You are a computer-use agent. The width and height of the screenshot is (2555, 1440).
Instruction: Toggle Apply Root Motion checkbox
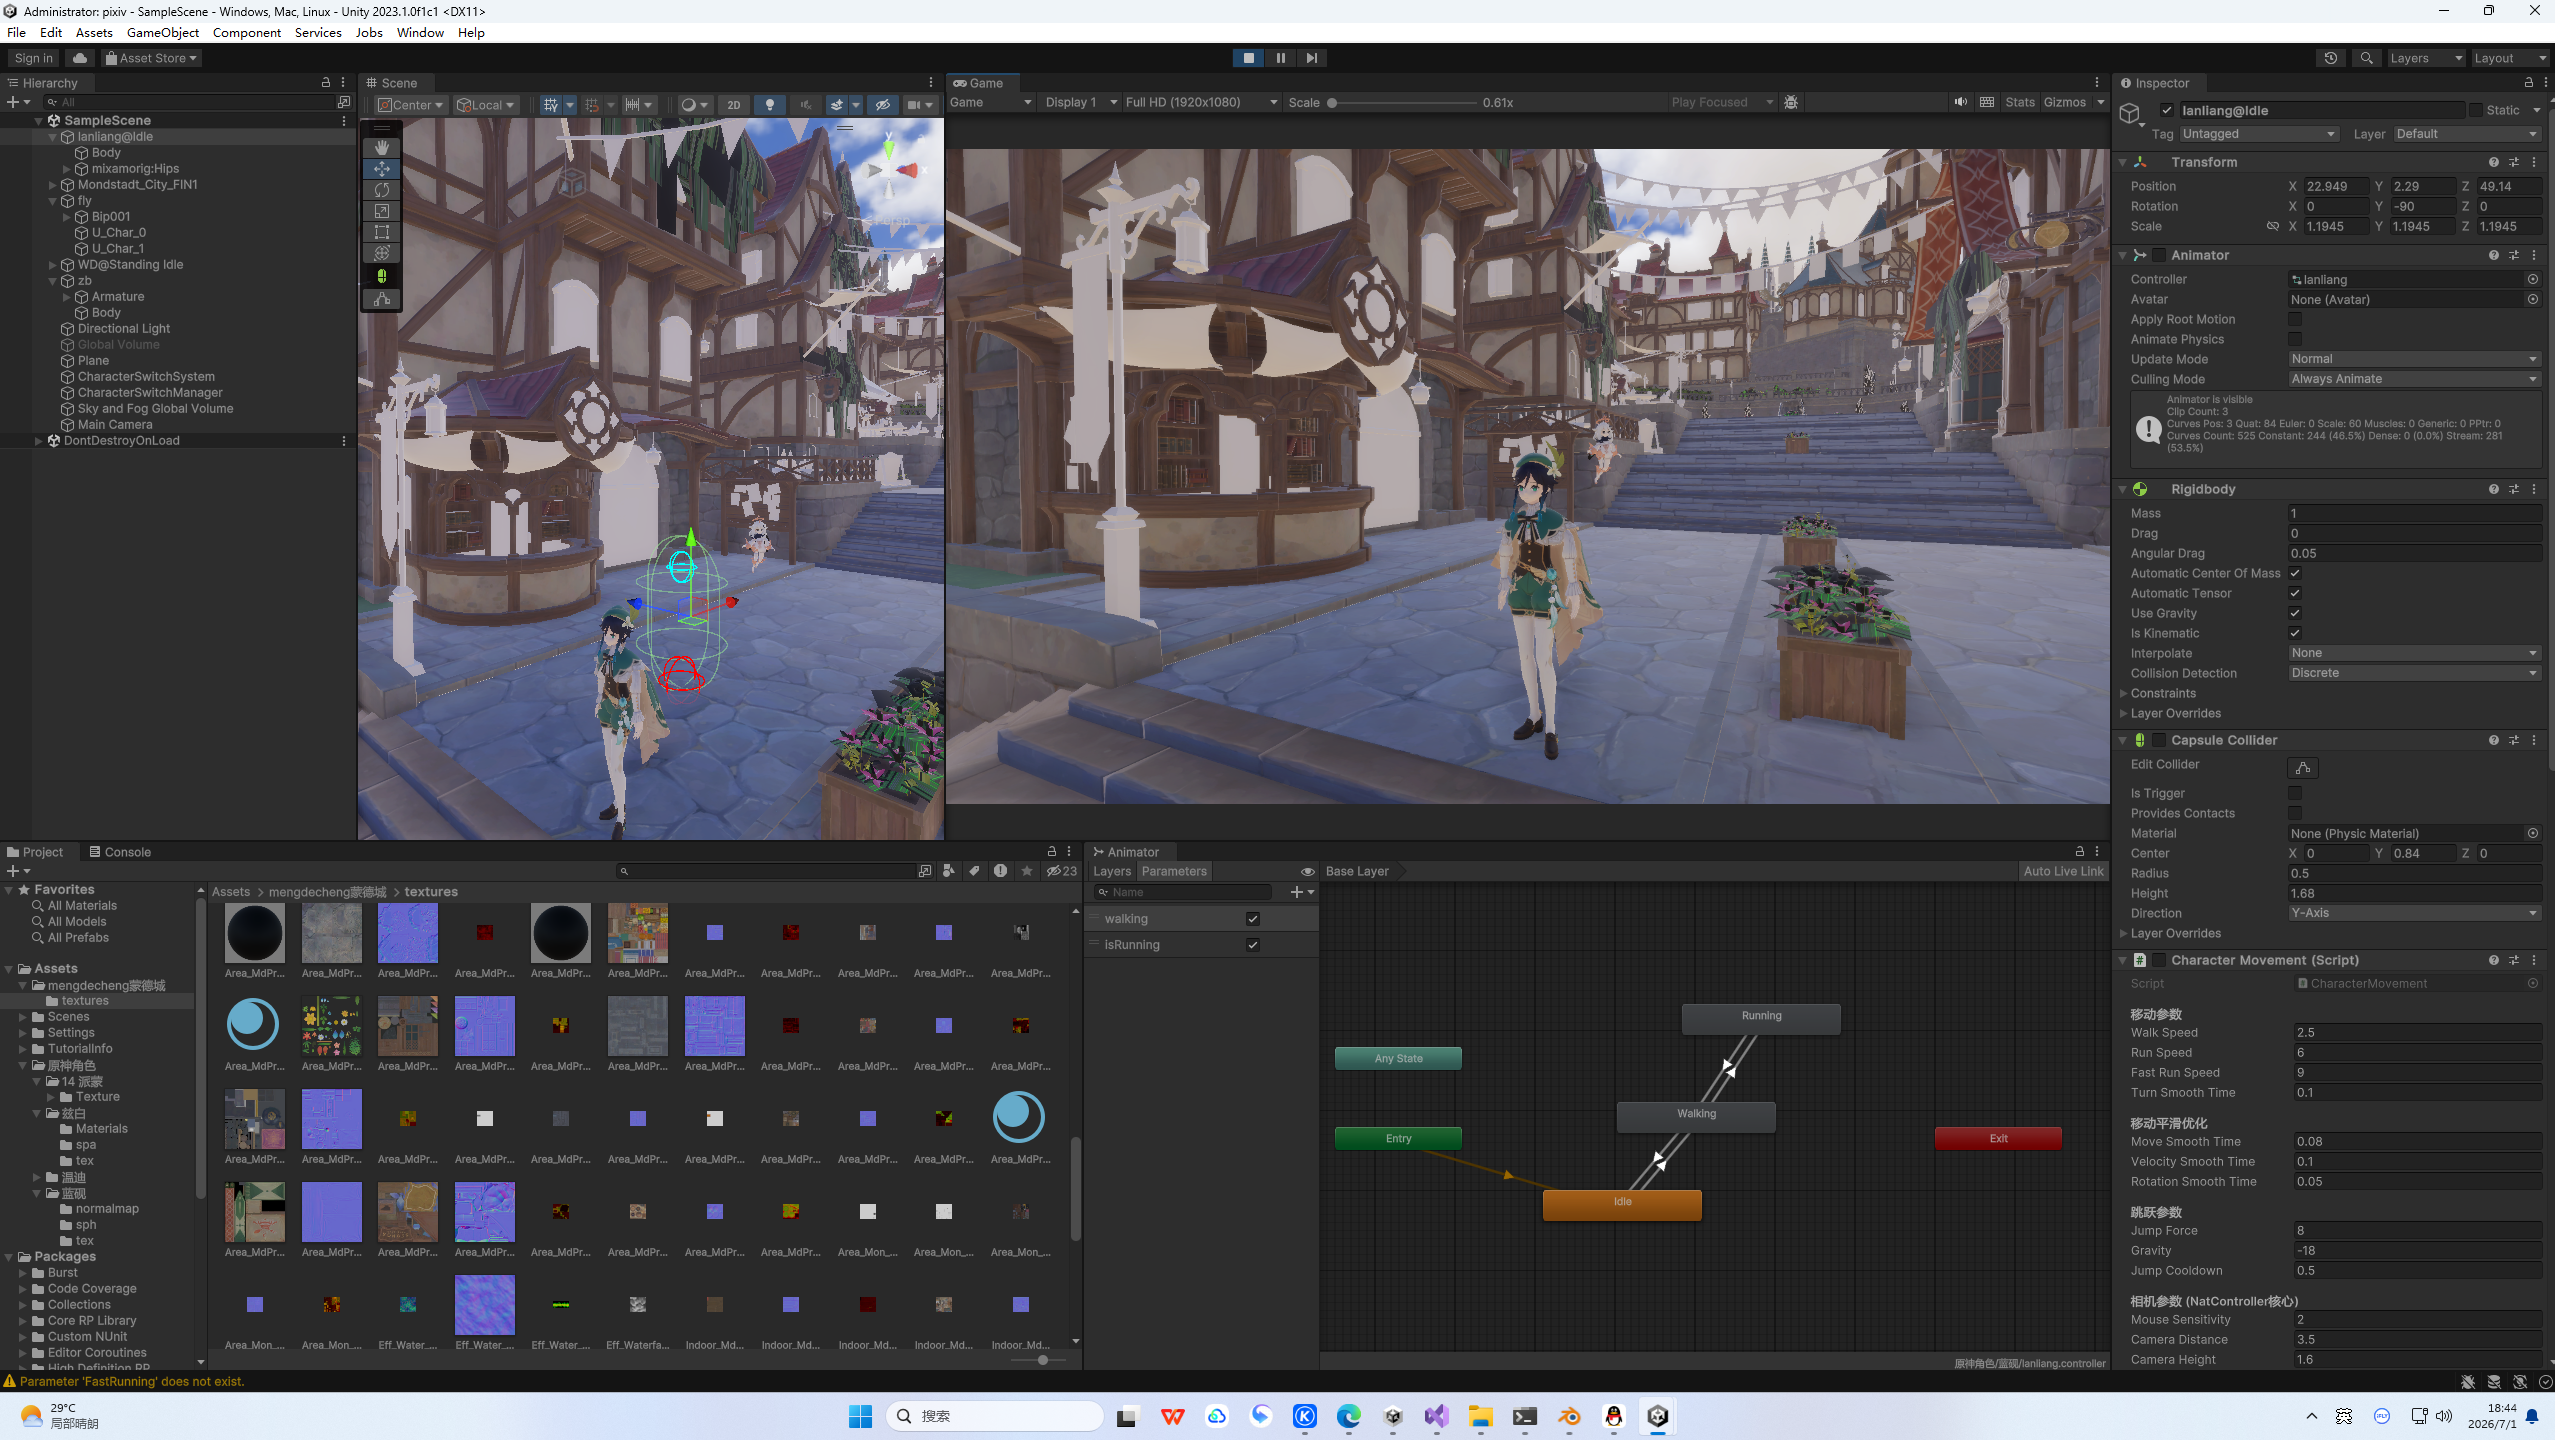pyautogui.click(x=2295, y=319)
